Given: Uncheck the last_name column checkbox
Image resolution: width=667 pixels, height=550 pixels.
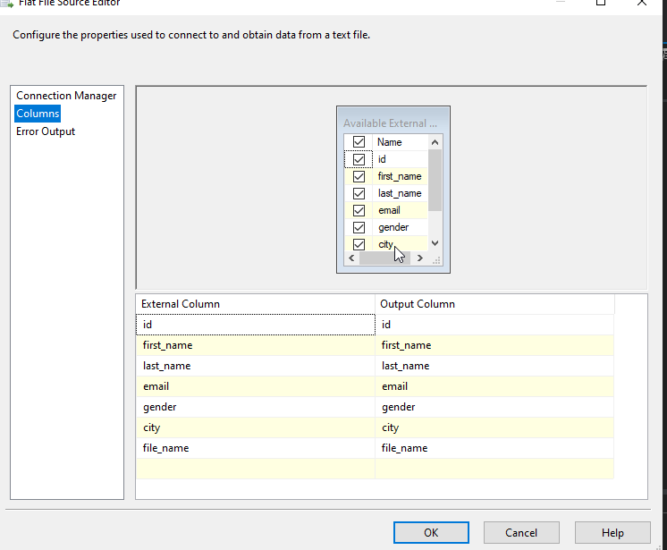Looking at the screenshot, I should tap(359, 193).
